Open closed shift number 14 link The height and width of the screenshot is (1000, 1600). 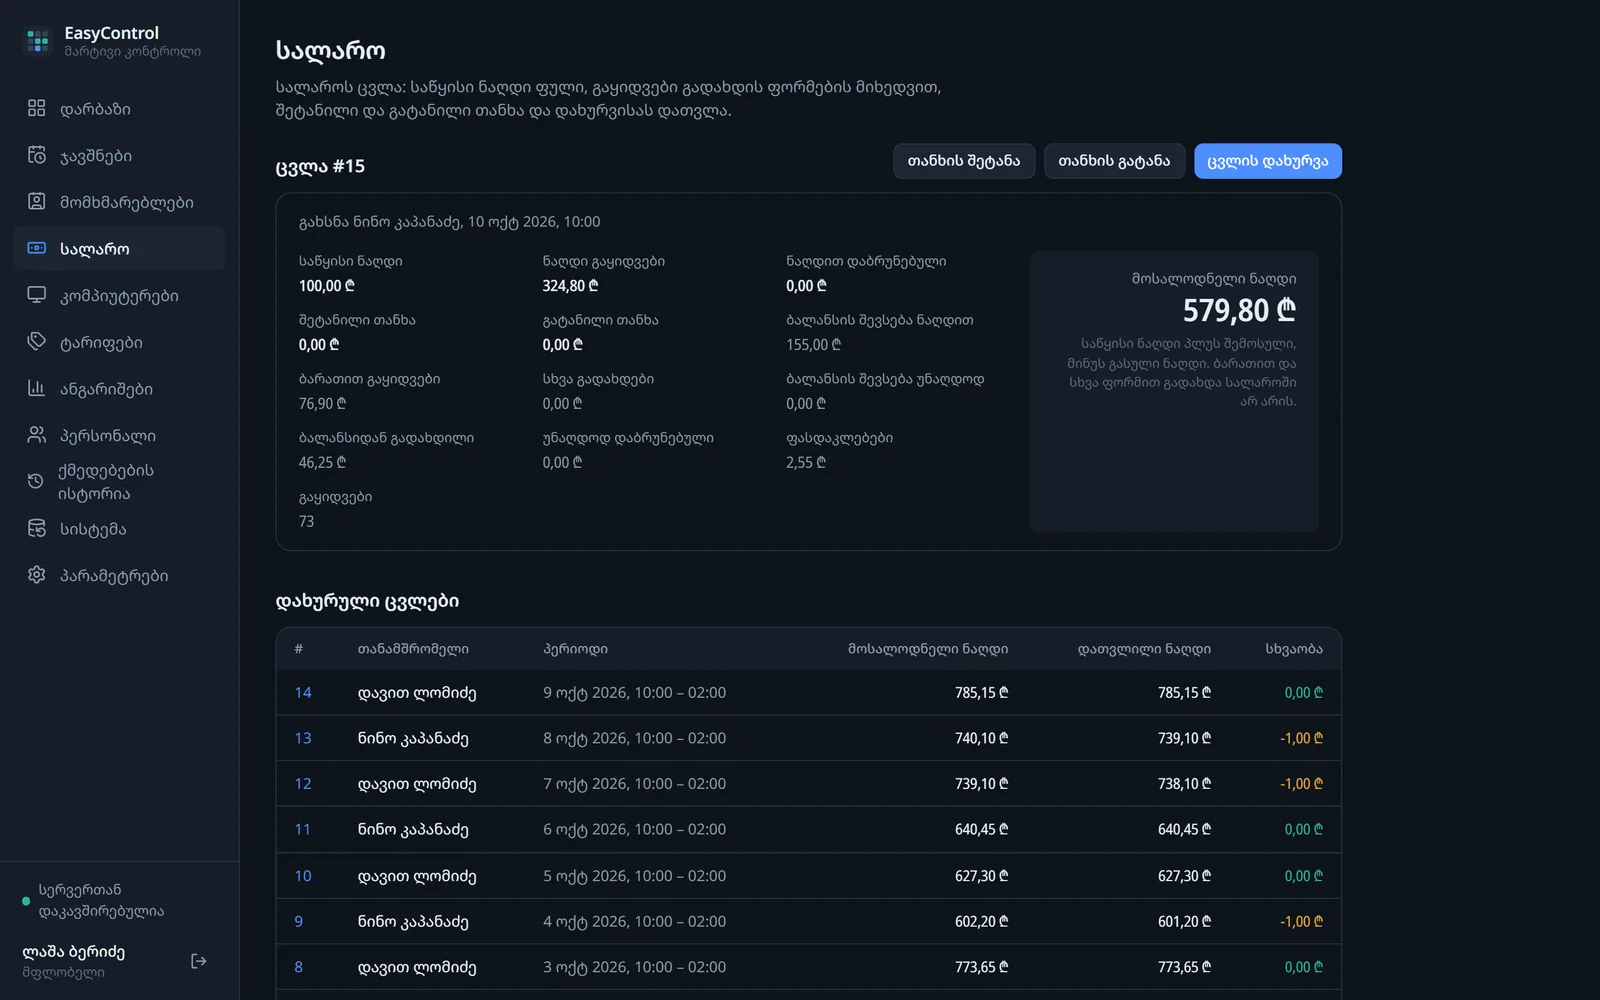(303, 692)
